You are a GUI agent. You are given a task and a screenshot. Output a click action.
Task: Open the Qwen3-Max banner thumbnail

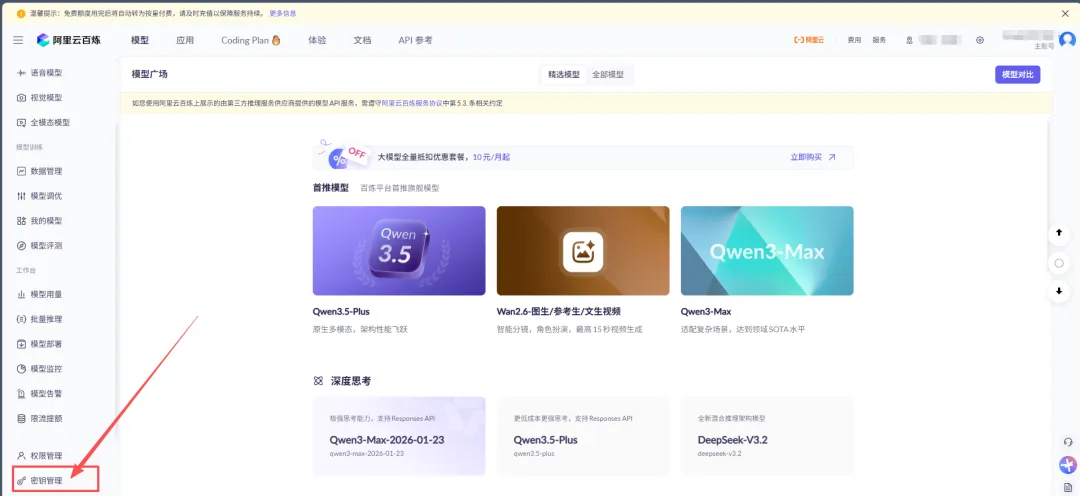[x=767, y=251]
